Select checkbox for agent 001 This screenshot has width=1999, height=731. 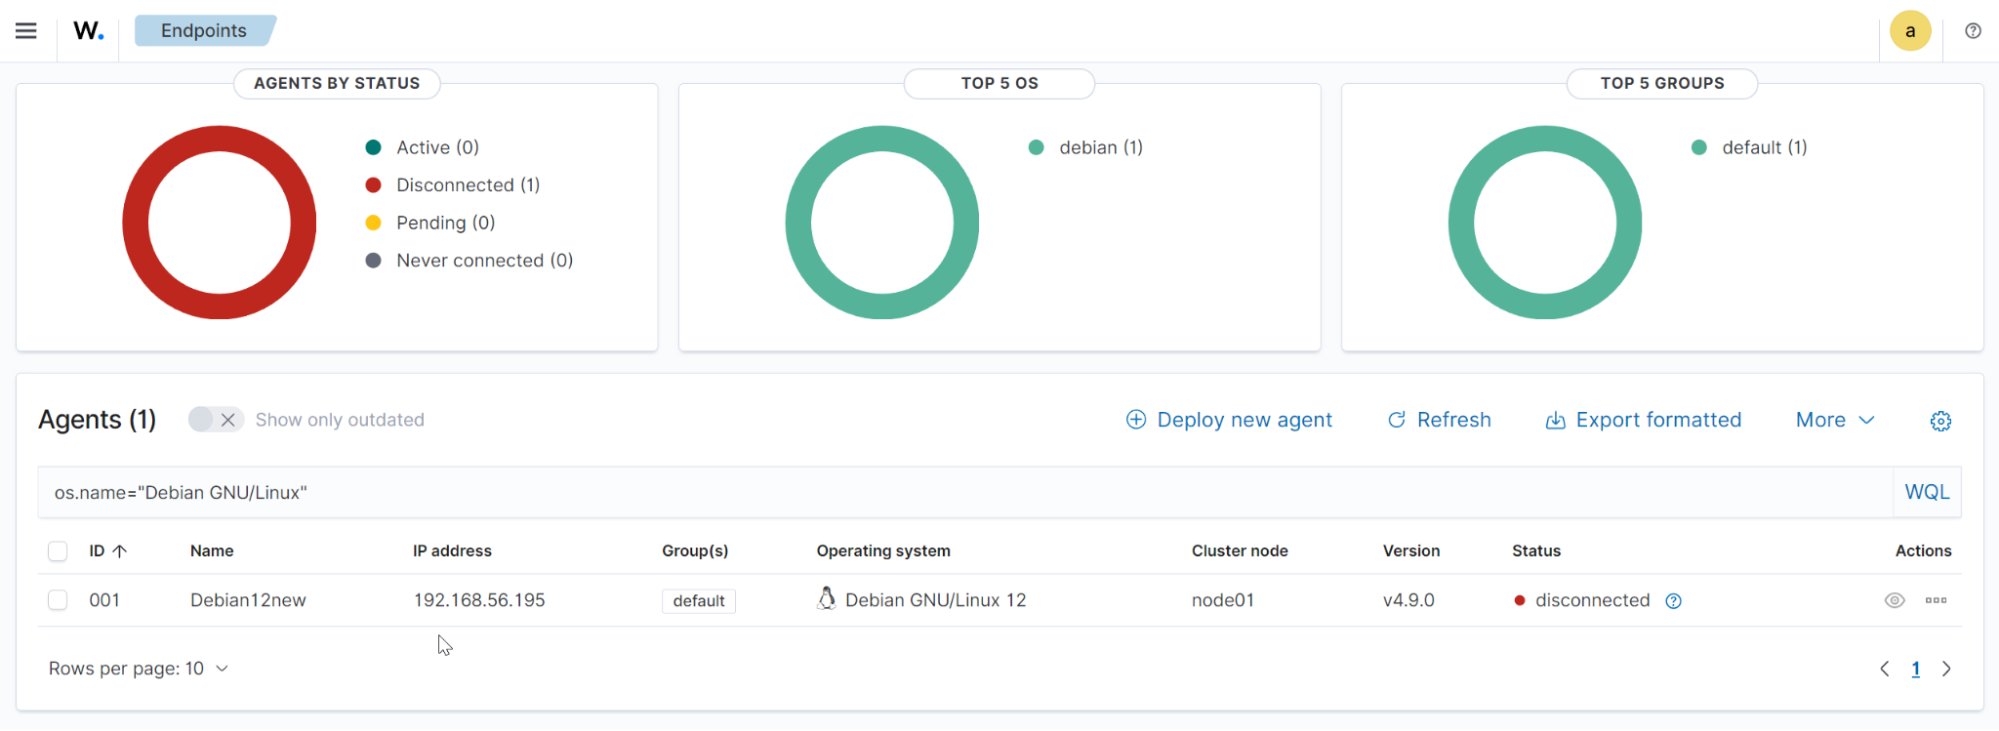point(58,600)
